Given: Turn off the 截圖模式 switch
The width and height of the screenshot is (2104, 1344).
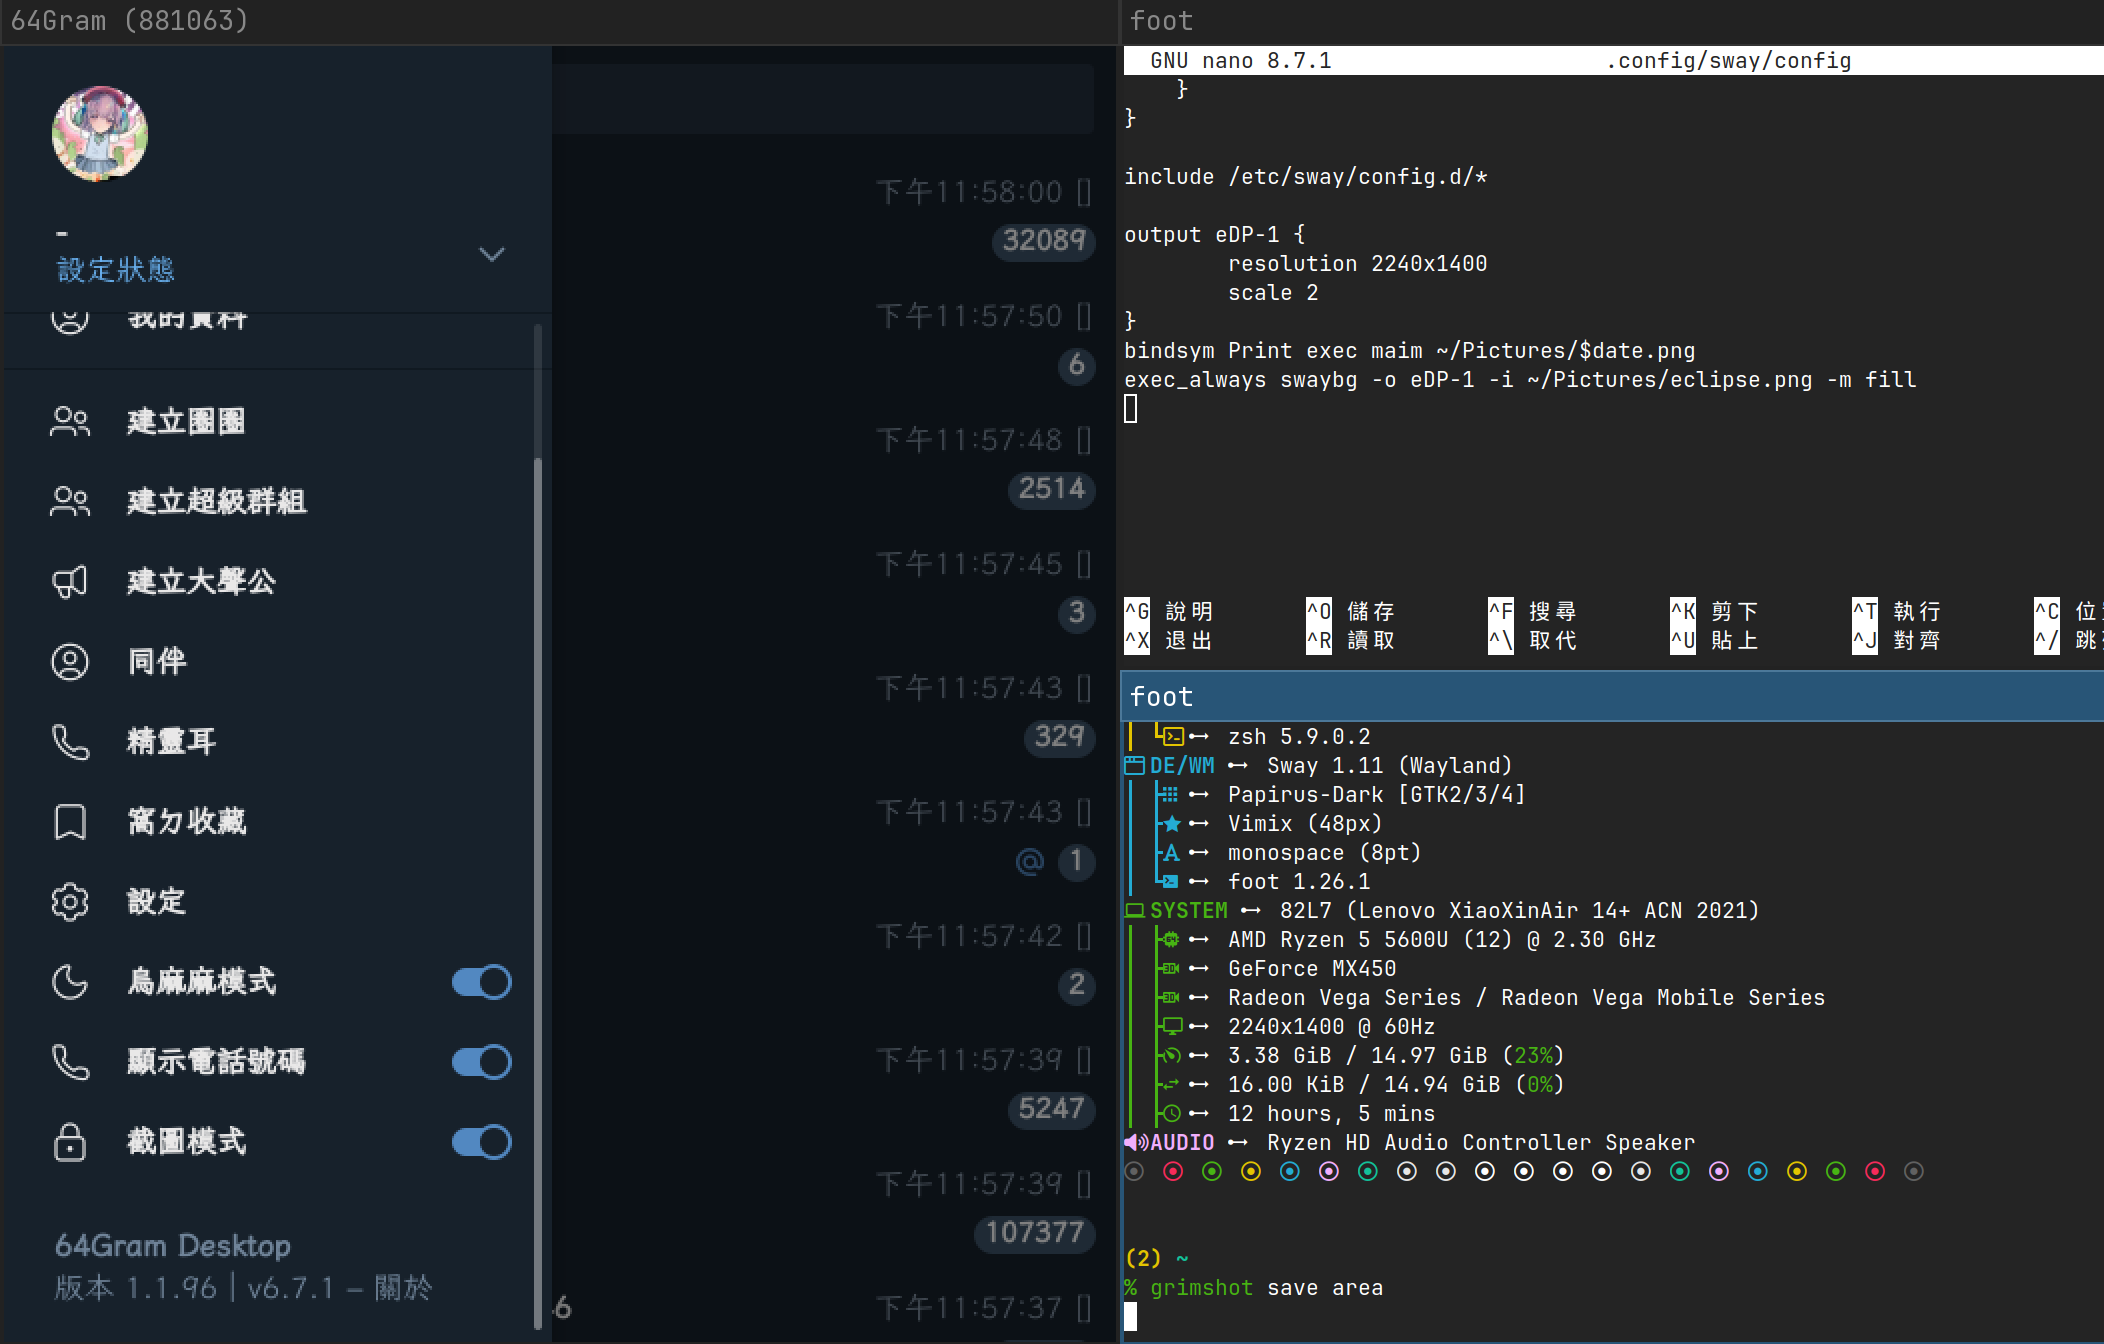Looking at the screenshot, I should [x=481, y=1142].
